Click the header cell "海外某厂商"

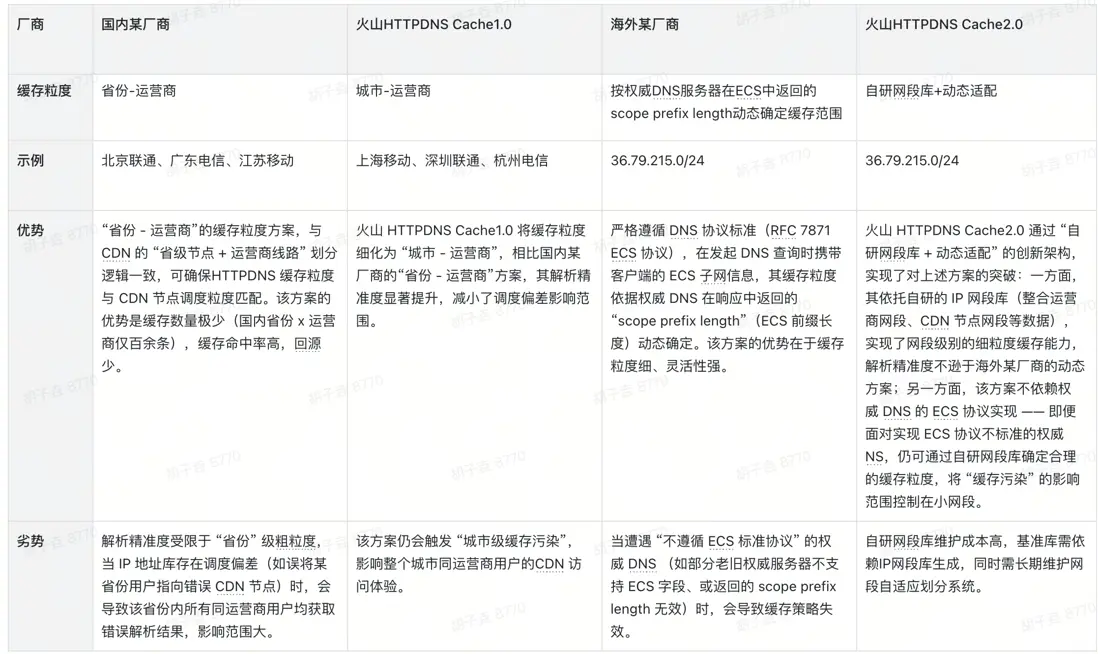tap(644, 25)
